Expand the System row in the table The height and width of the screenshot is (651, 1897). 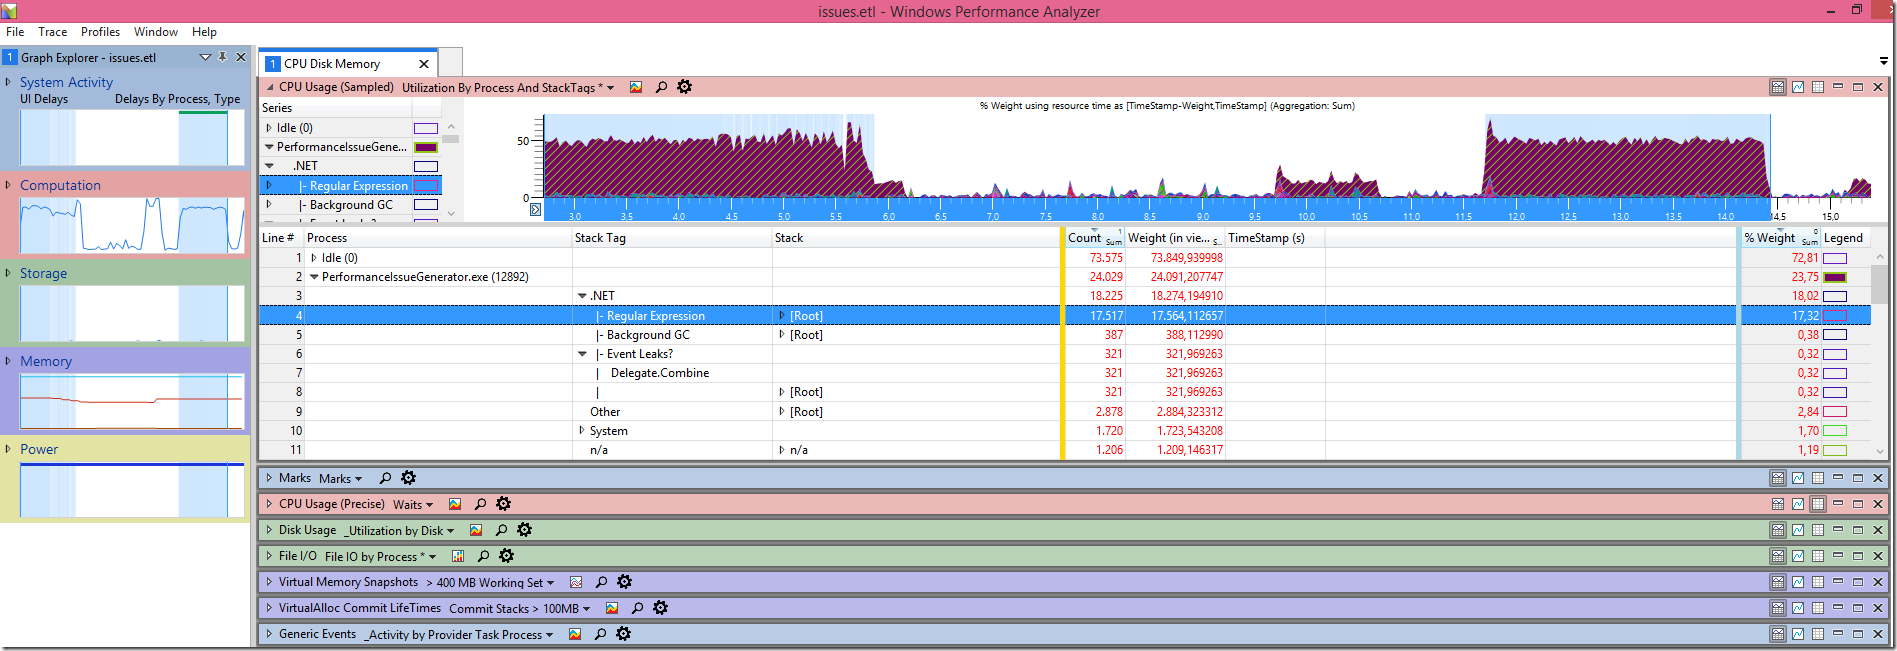tap(582, 431)
